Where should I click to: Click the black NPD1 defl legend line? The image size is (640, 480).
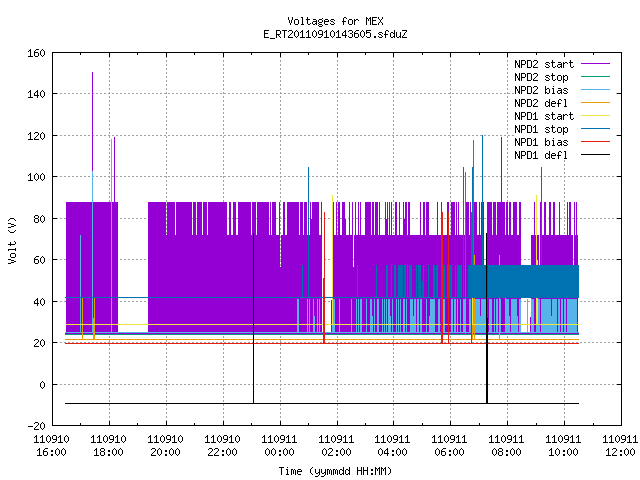coord(595,155)
